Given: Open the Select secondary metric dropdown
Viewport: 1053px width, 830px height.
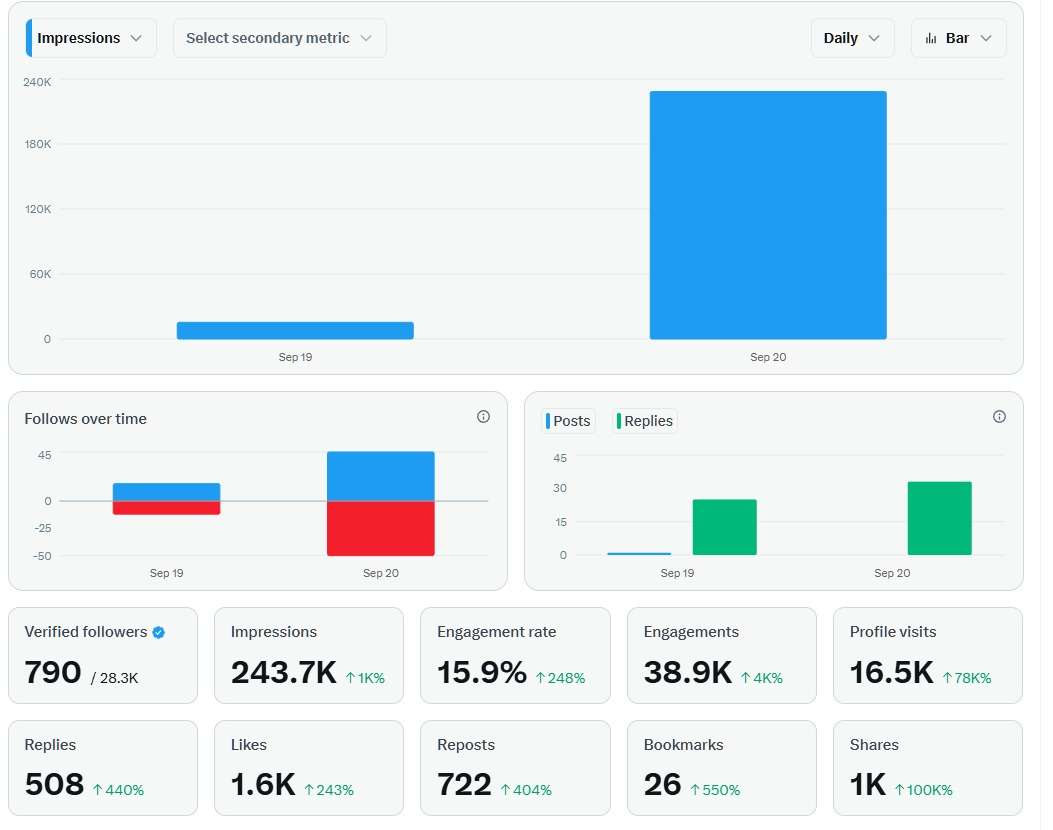Looking at the screenshot, I should (279, 38).
